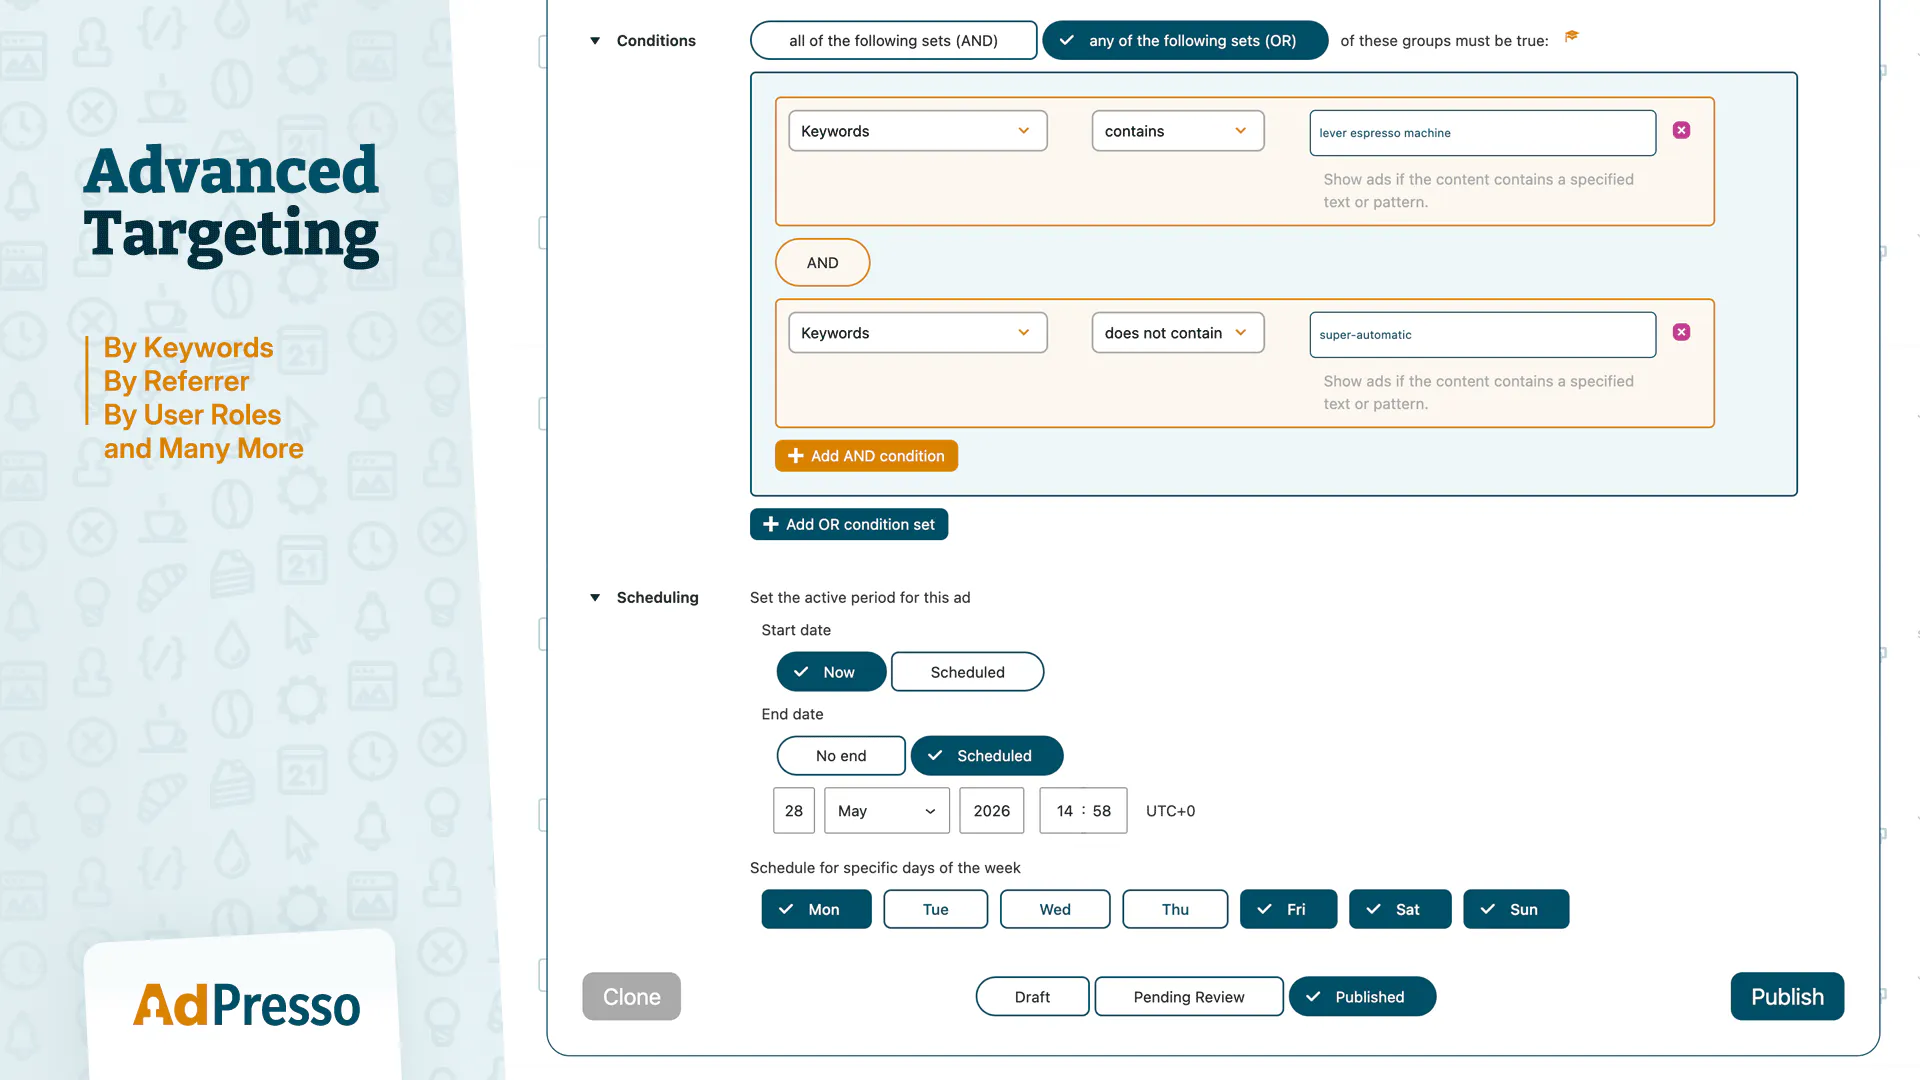Screen dimensions: 1920x1080
Task: Click 'Add AND condition' button
Action: (x=866, y=456)
